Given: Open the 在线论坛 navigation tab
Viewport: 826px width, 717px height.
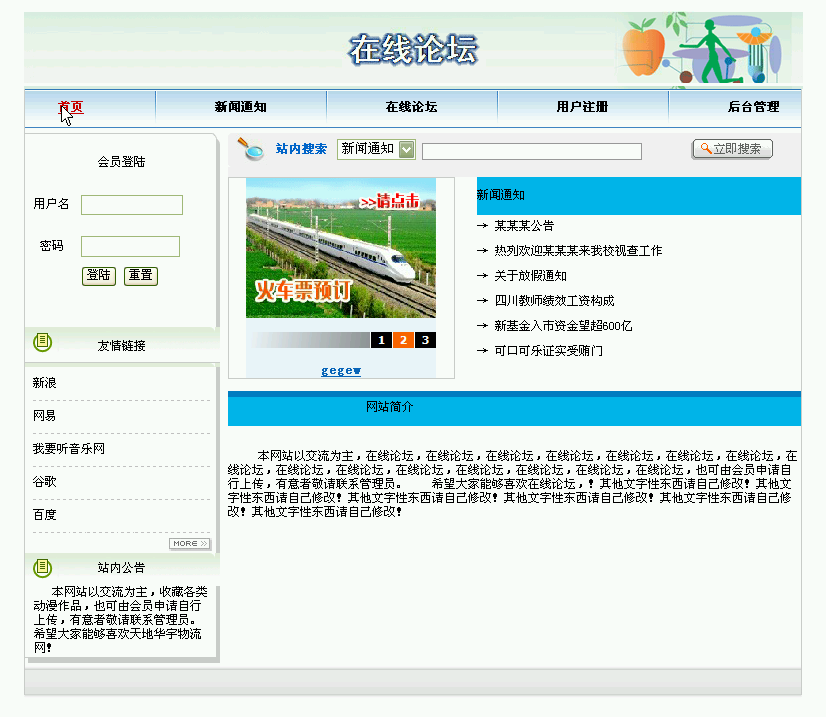Looking at the screenshot, I should (411, 107).
